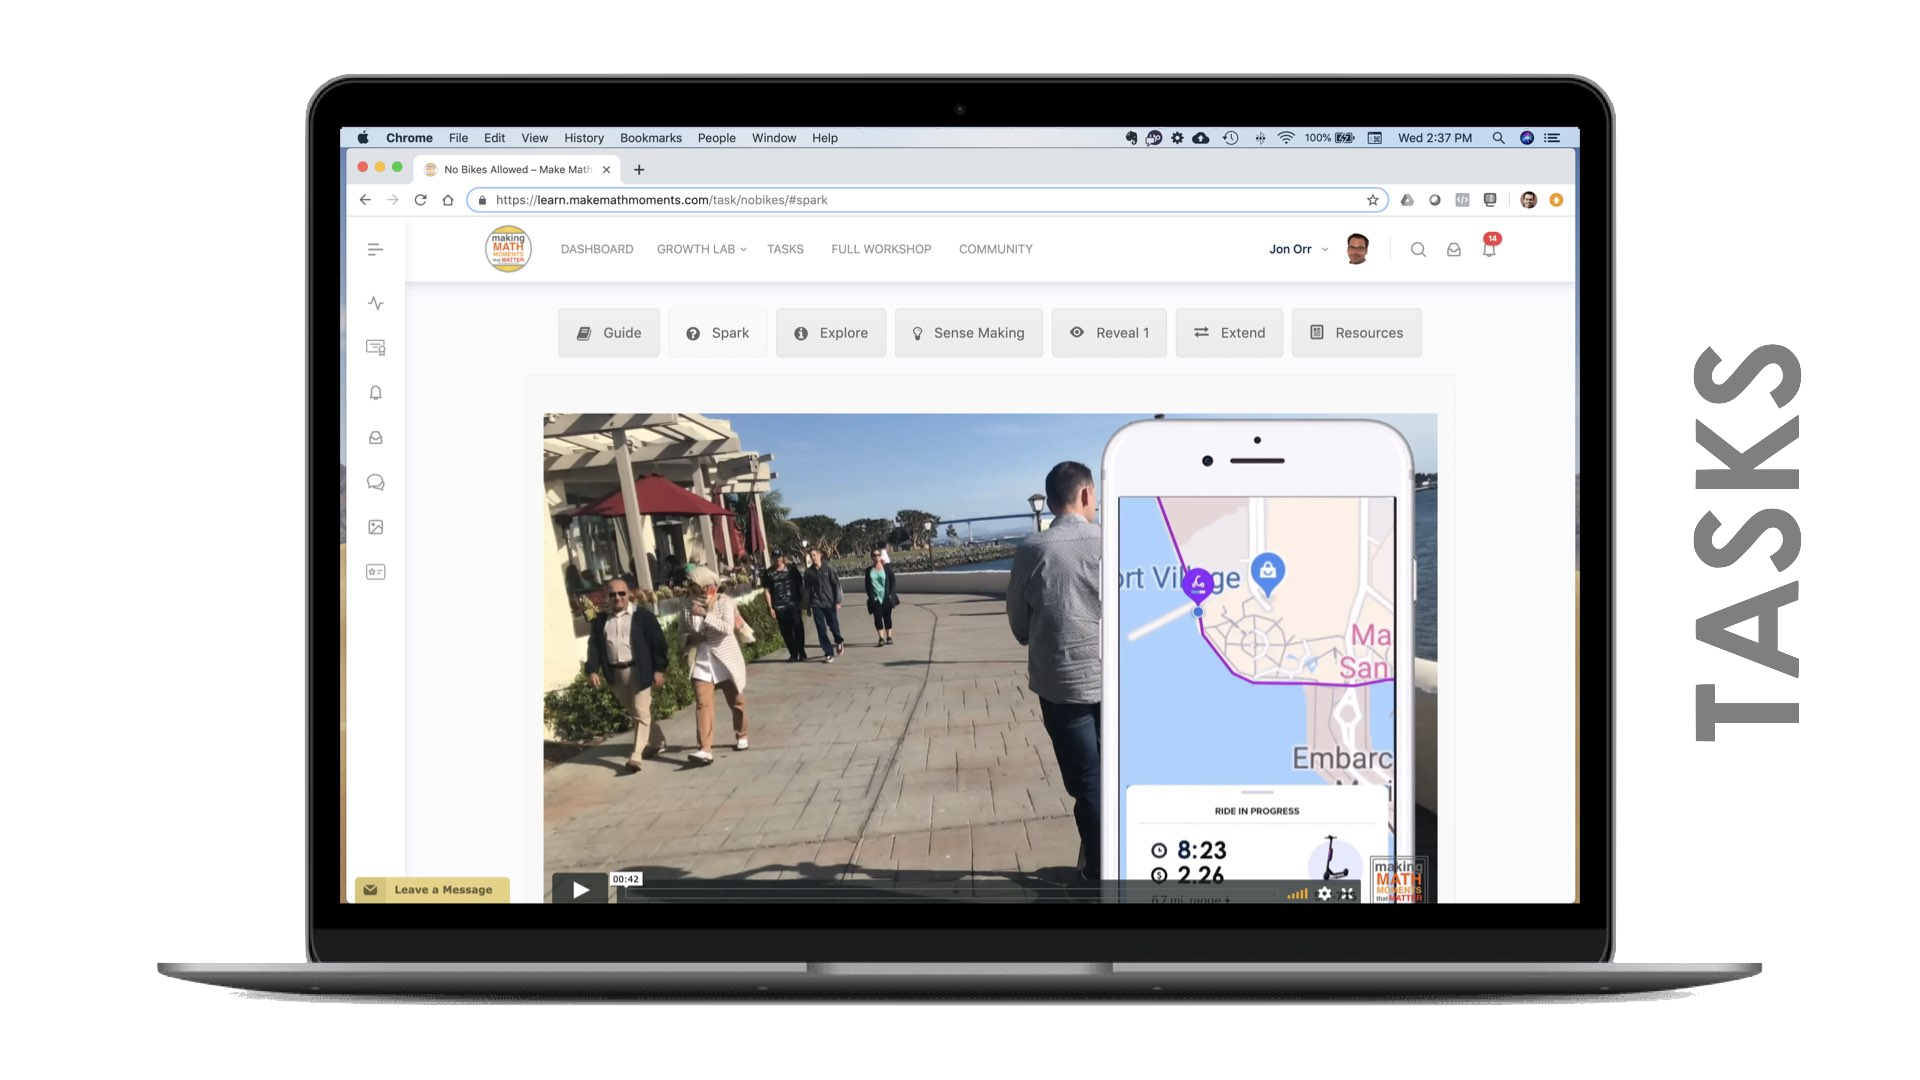The height and width of the screenshot is (1080, 1920).
Task: Play the No Bikes Allowed video
Action: point(580,889)
